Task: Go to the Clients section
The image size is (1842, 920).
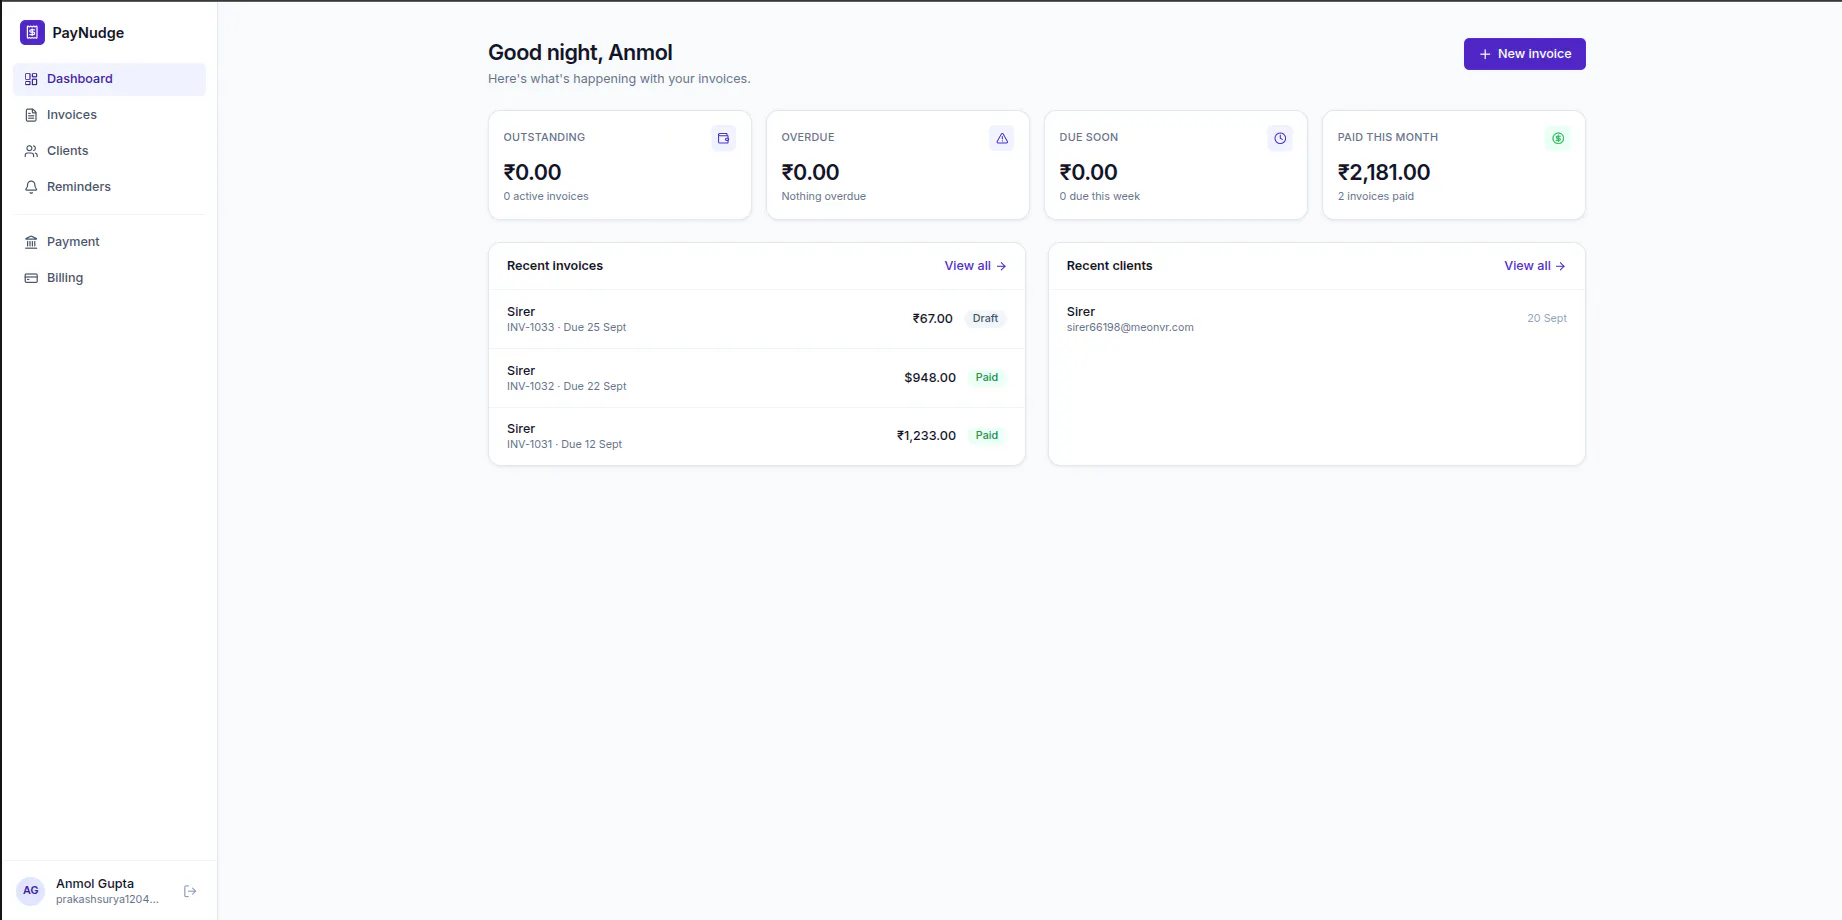Action: pyautogui.click(x=109, y=151)
